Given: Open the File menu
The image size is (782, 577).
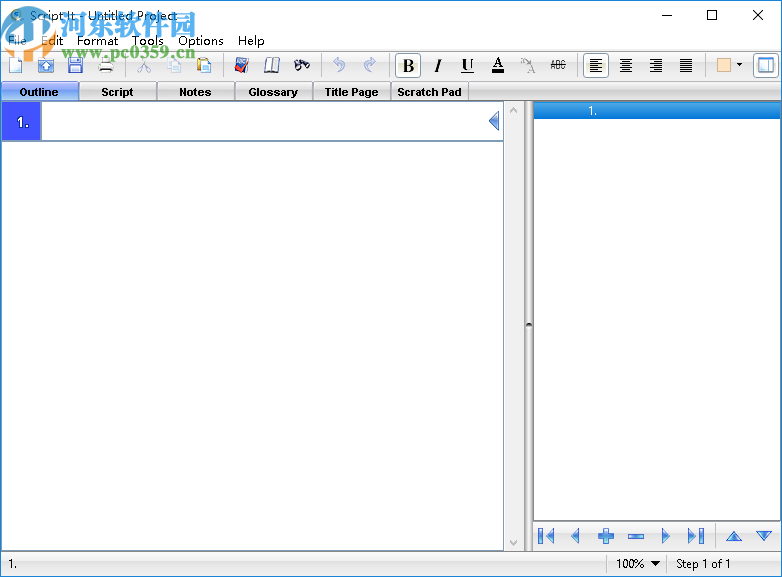Looking at the screenshot, I should pyautogui.click(x=17, y=41).
